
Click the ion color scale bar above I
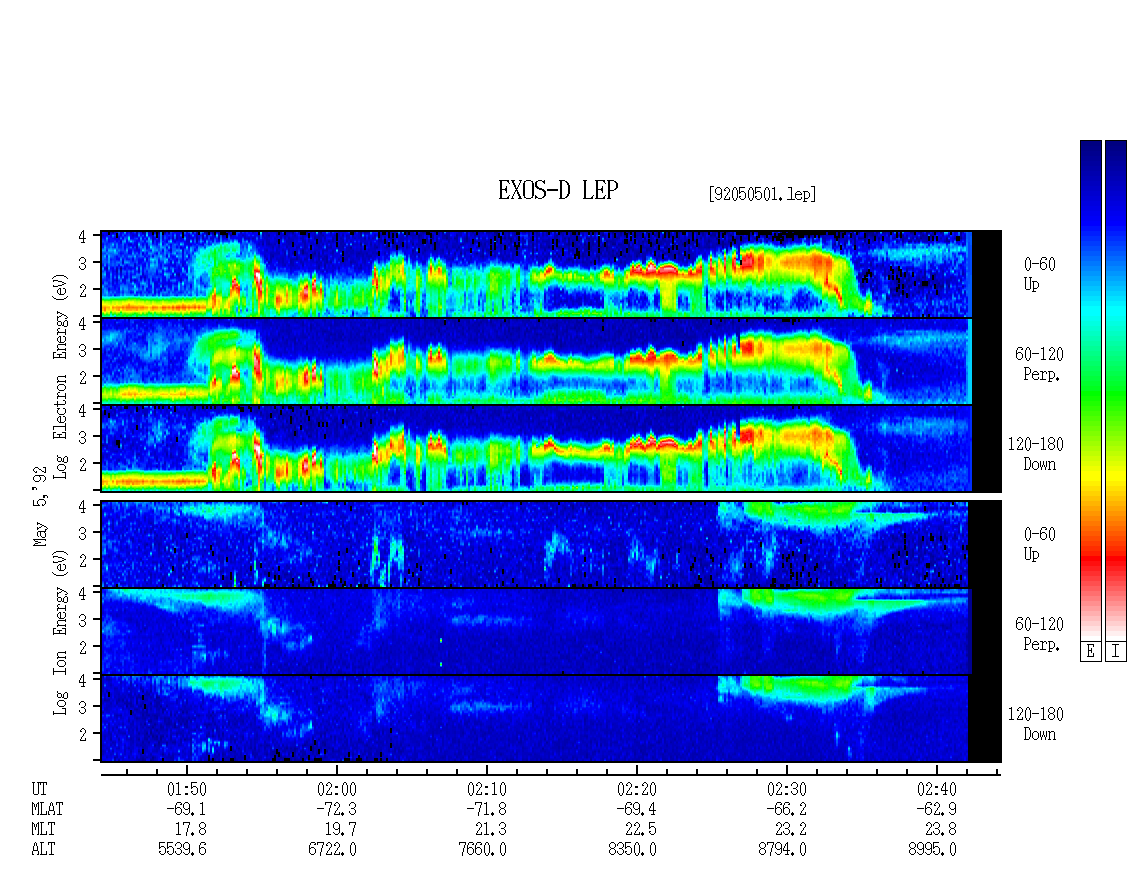1116,390
